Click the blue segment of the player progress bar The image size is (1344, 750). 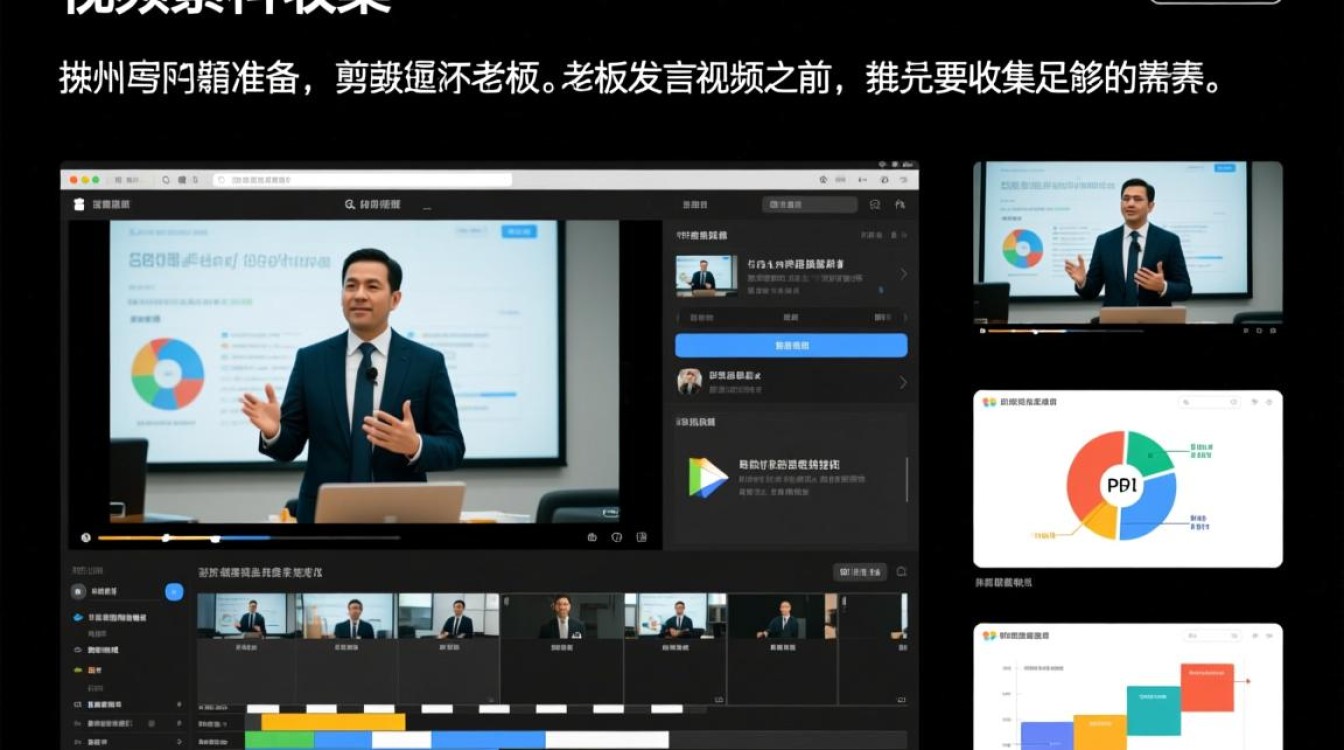pos(243,538)
